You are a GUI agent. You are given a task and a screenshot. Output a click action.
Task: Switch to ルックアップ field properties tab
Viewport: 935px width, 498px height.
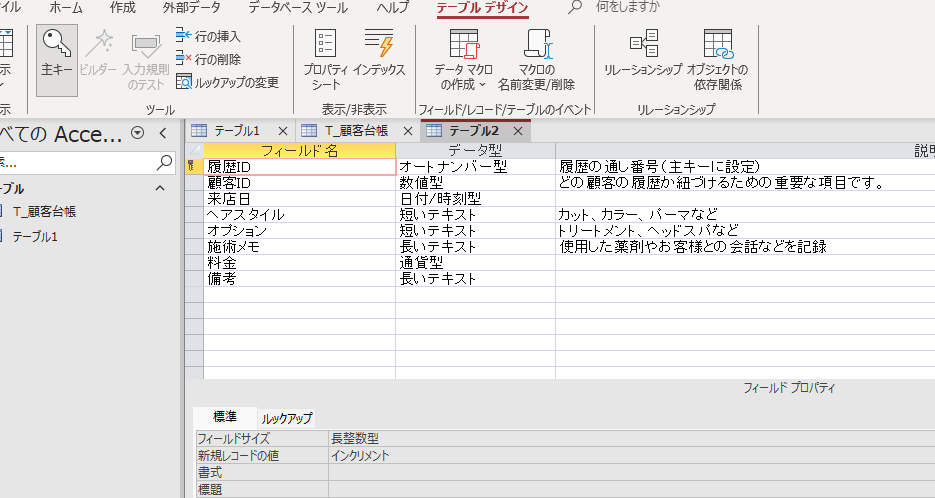pos(287,418)
